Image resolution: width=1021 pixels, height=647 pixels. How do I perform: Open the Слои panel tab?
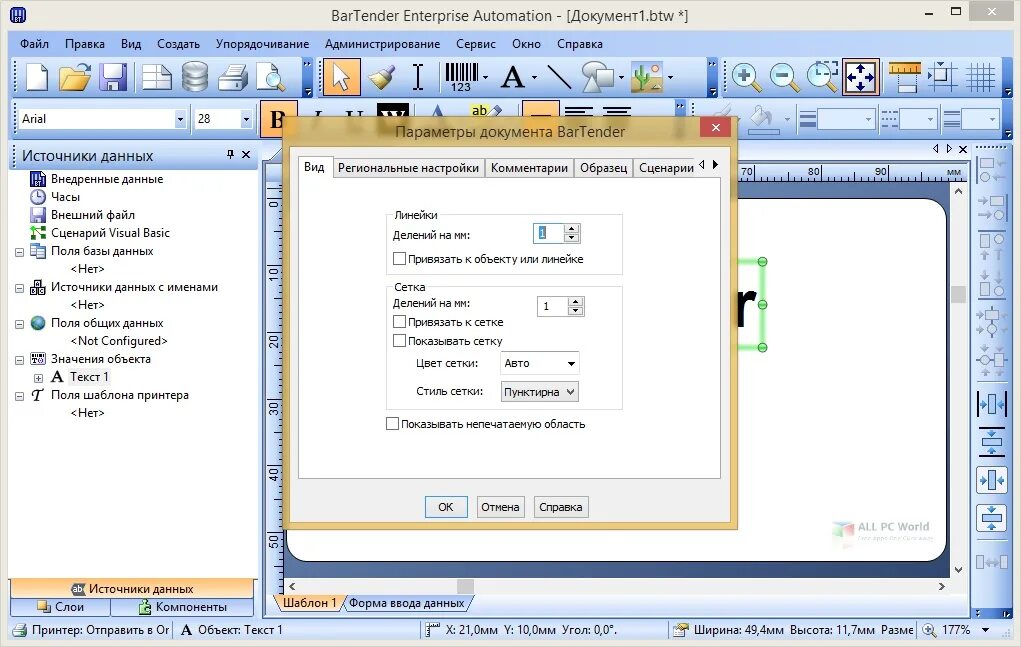click(61, 607)
